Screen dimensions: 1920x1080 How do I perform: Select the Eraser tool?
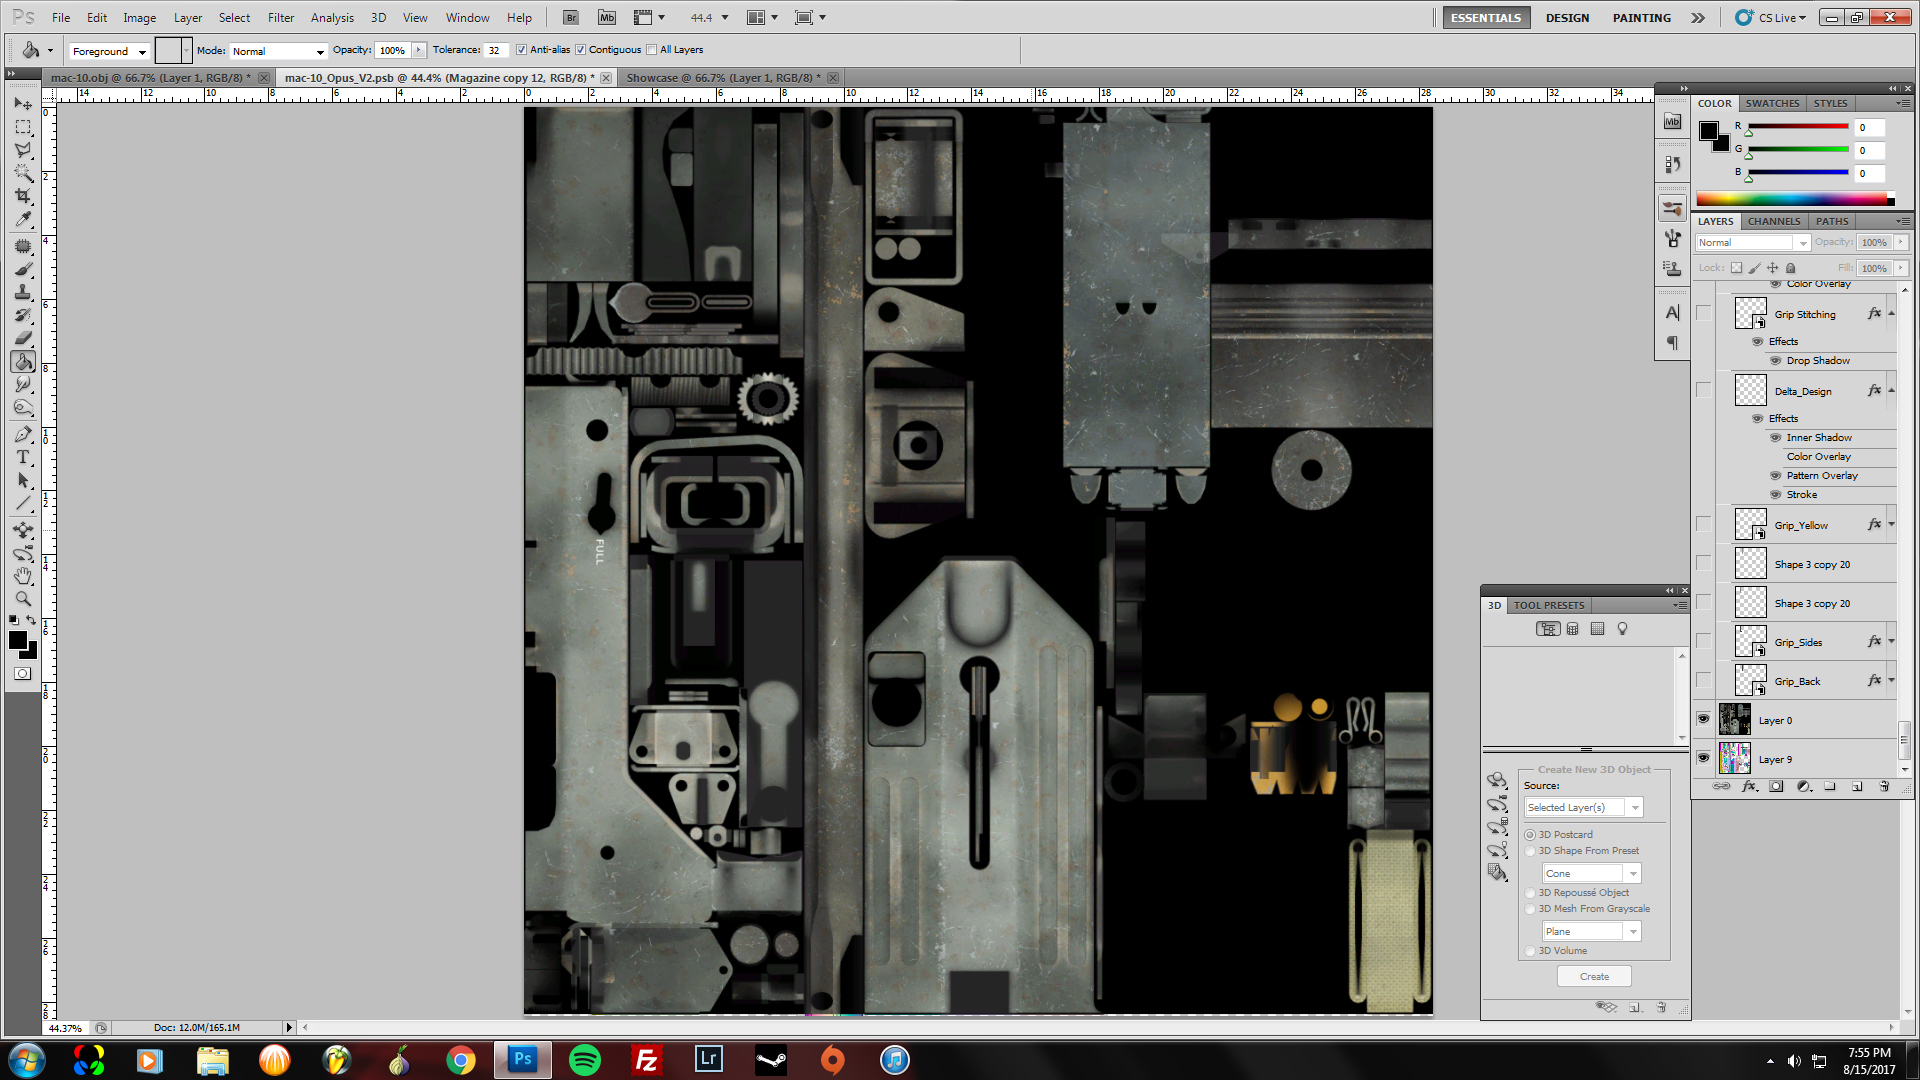pos(23,338)
